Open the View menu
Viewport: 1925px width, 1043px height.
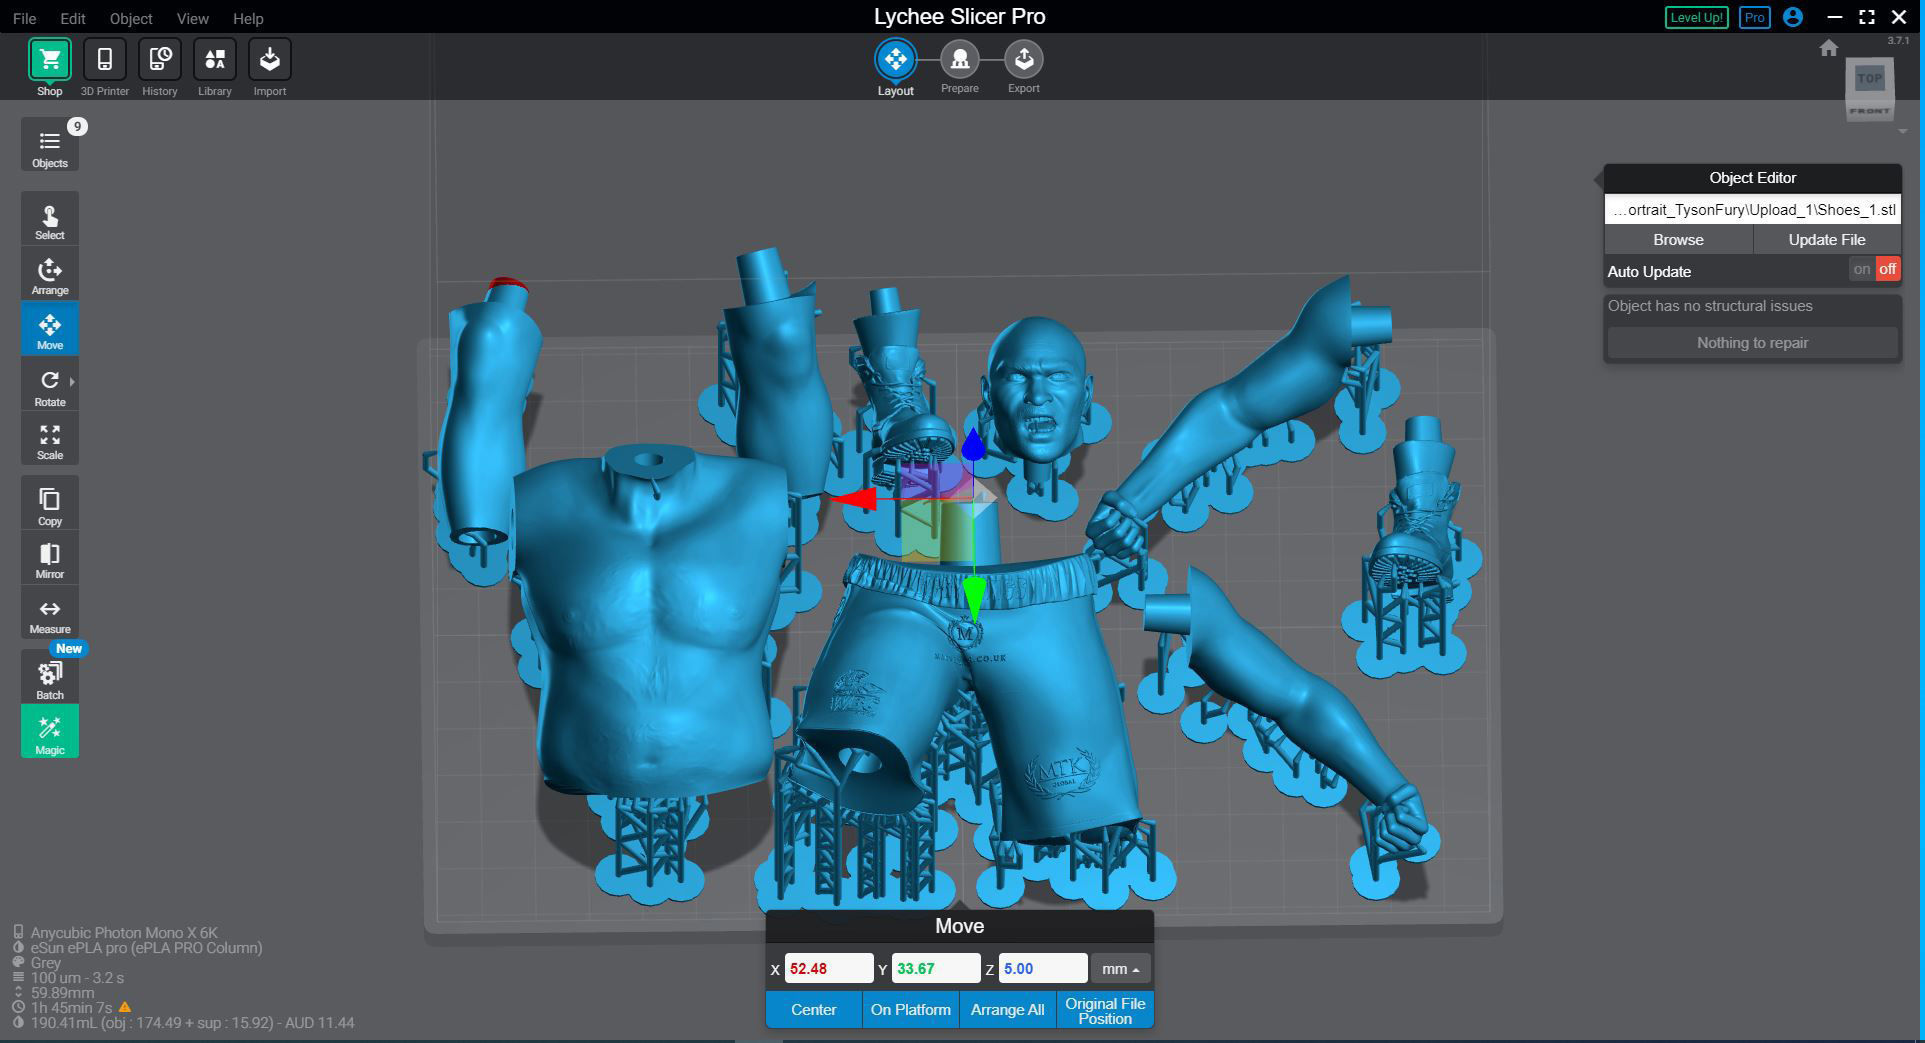pos(193,18)
